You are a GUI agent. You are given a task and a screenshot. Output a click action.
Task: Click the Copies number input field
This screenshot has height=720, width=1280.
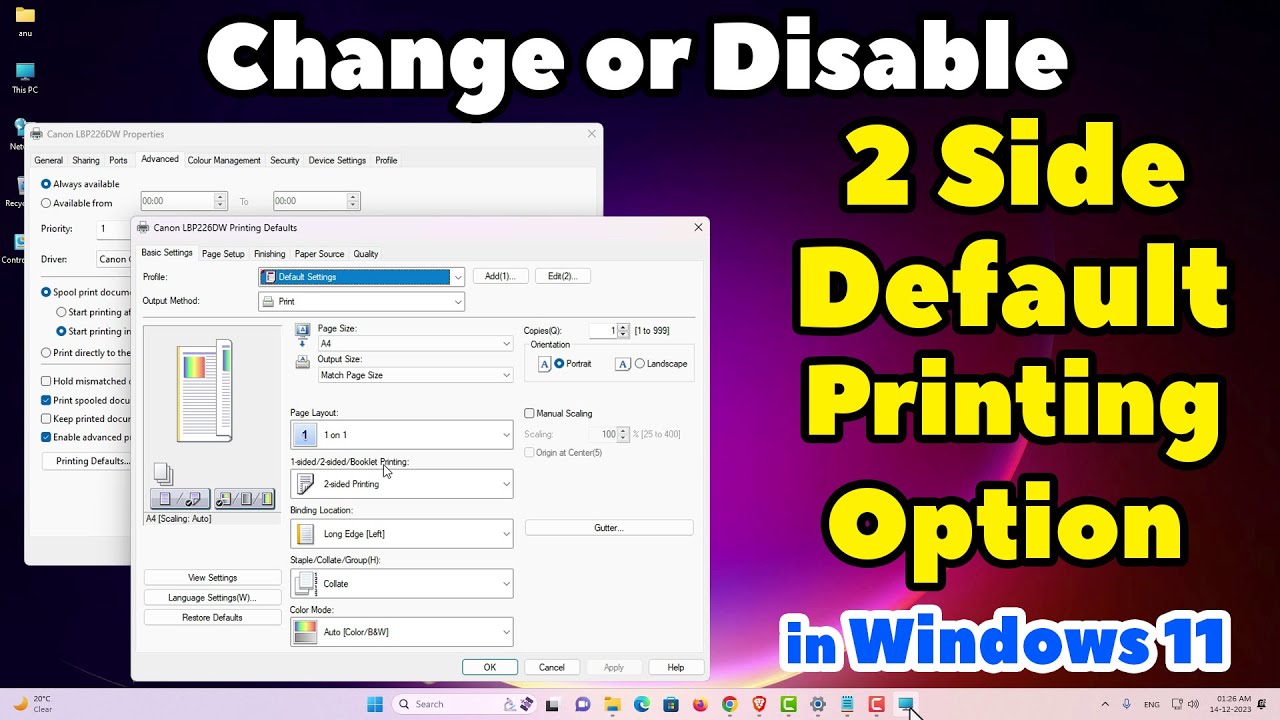pyautogui.click(x=603, y=331)
